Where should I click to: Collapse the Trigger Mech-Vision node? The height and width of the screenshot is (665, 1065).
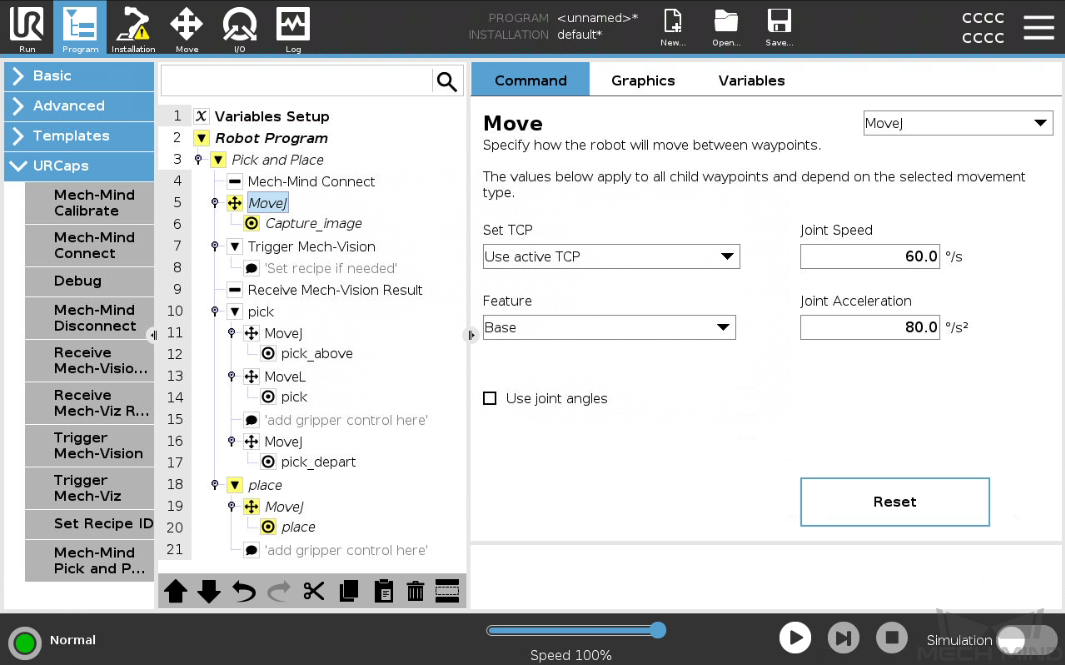tap(234, 247)
